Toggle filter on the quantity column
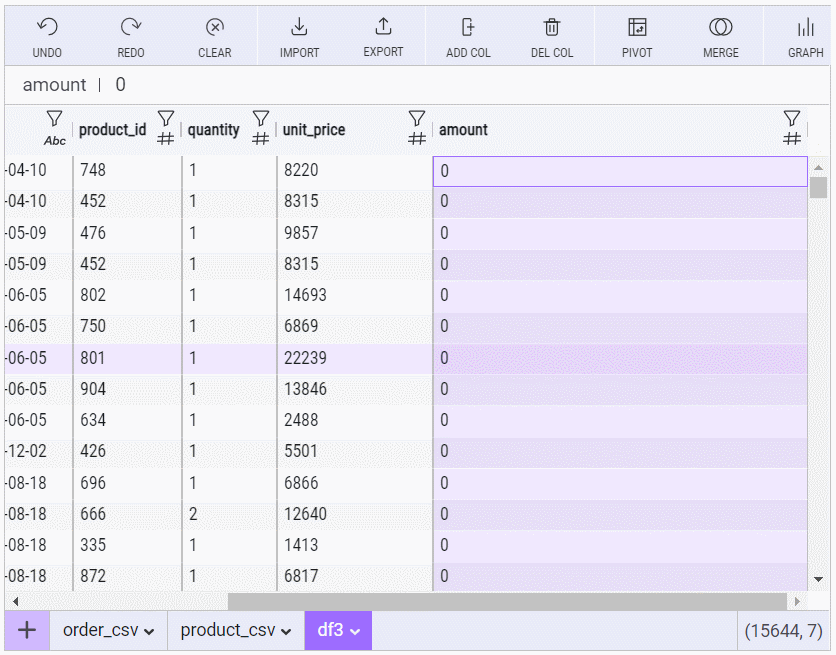The width and height of the screenshot is (836, 655). [x=261, y=119]
